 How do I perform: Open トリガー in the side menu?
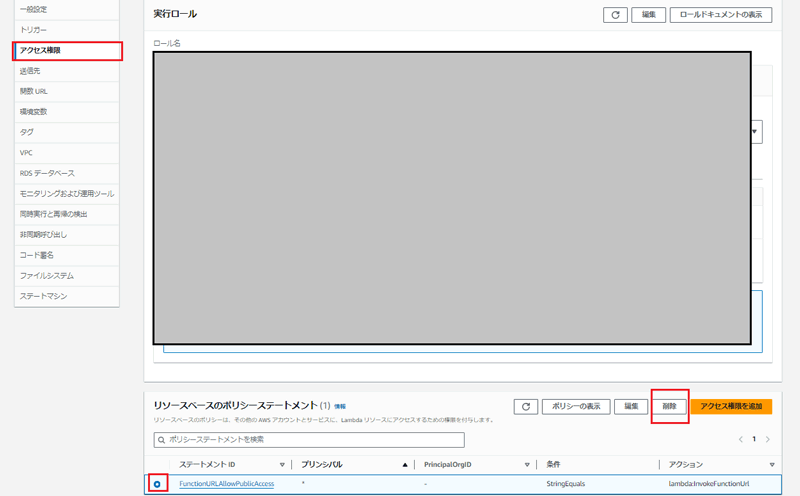(67, 30)
